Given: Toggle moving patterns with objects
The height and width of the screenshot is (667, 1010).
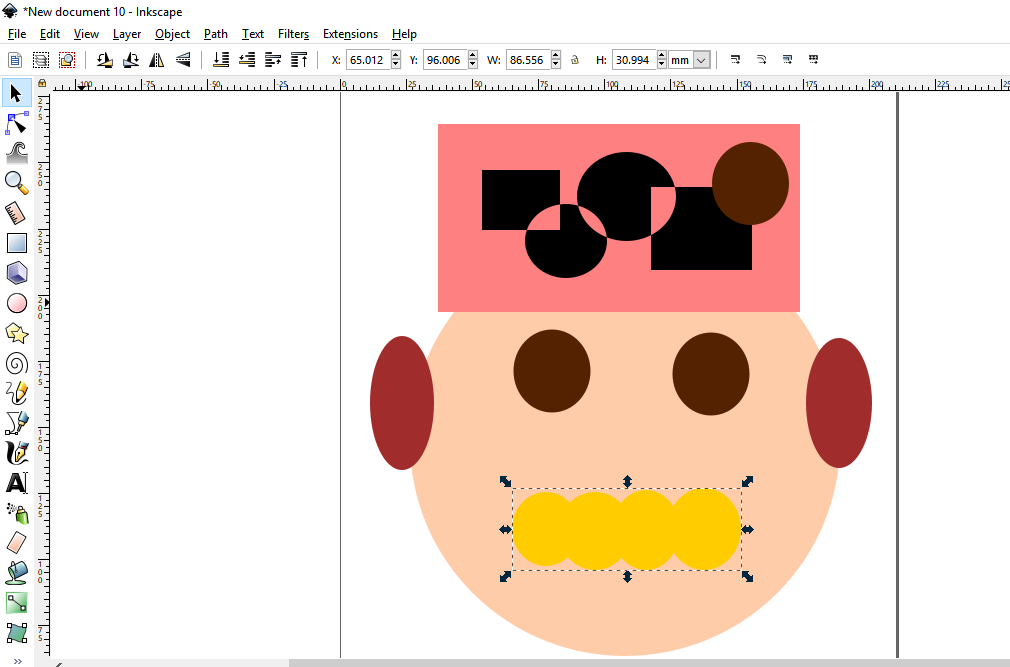Looking at the screenshot, I should point(814,60).
